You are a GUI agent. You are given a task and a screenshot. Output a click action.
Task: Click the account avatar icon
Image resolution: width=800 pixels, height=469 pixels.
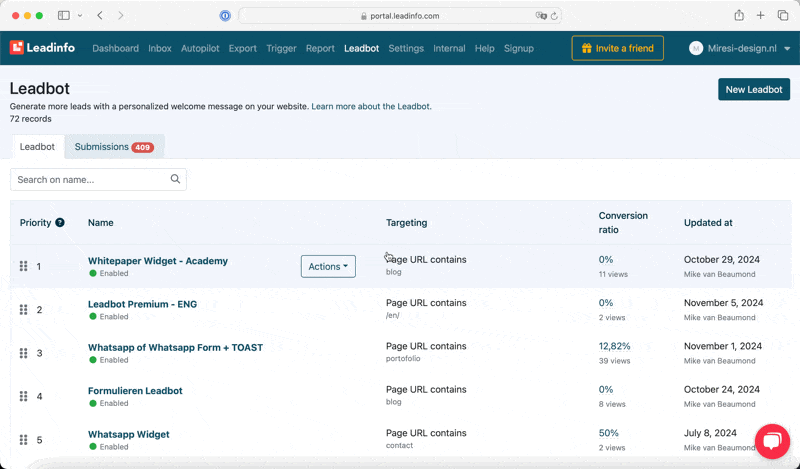point(696,48)
